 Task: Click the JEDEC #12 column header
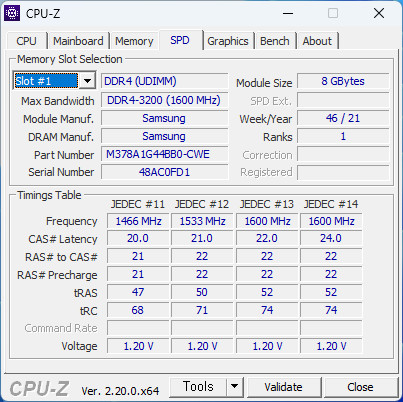[202, 204]
